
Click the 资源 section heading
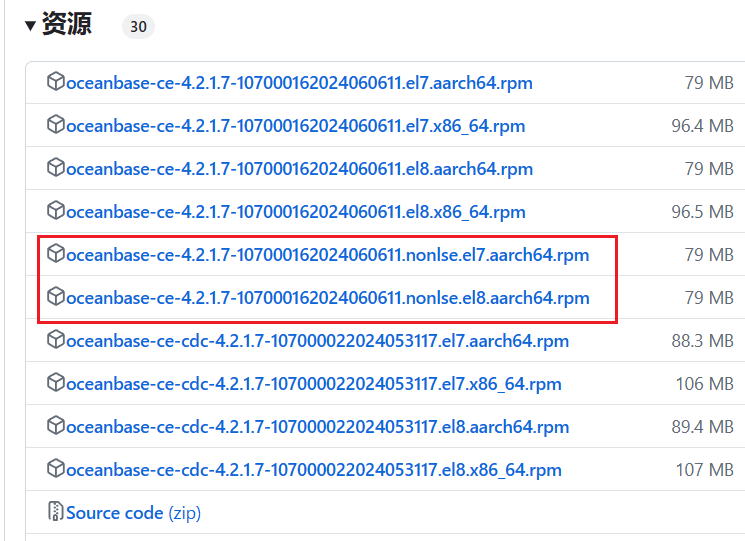(67, 24)
